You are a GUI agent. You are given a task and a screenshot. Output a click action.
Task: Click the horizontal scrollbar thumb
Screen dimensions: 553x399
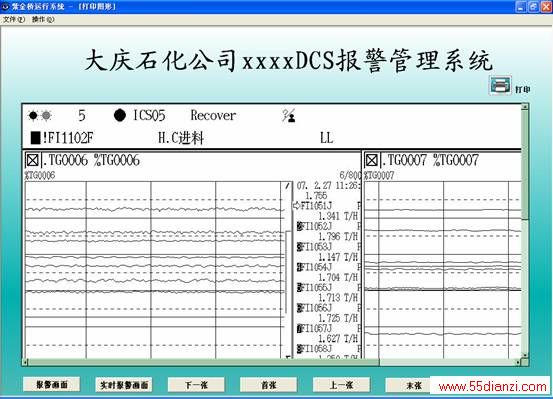coord(204,362)
